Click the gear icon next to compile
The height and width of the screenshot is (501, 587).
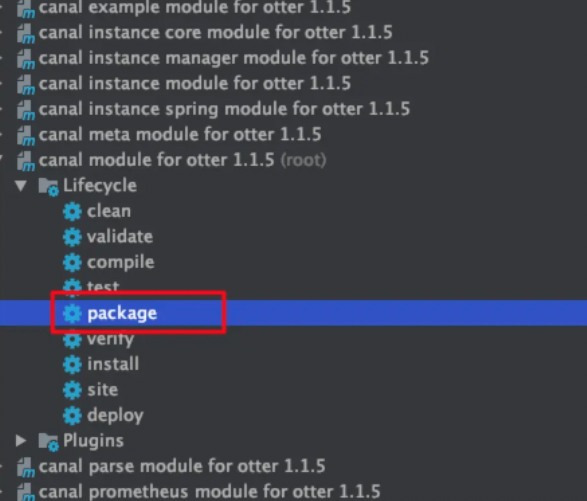pos(72,262)
